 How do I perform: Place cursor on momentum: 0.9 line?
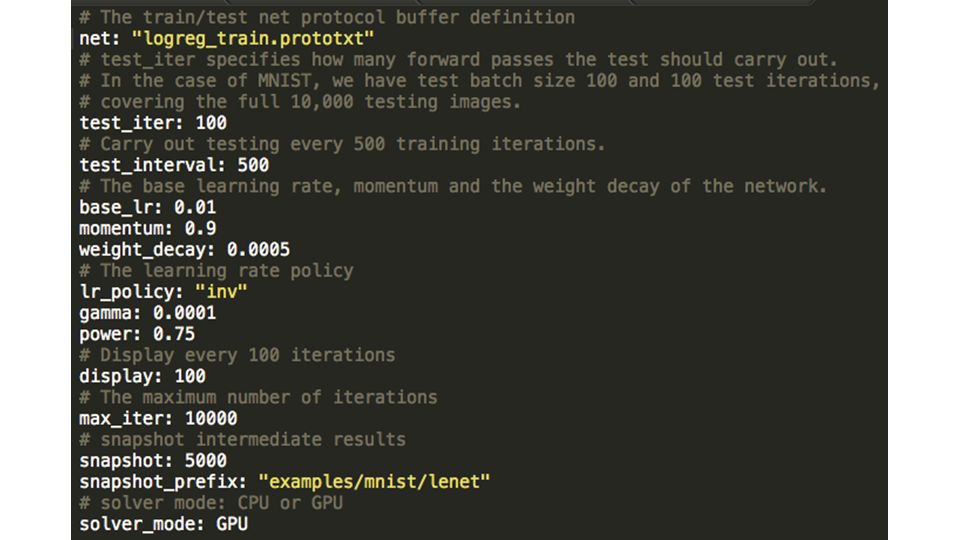[148, 229]
